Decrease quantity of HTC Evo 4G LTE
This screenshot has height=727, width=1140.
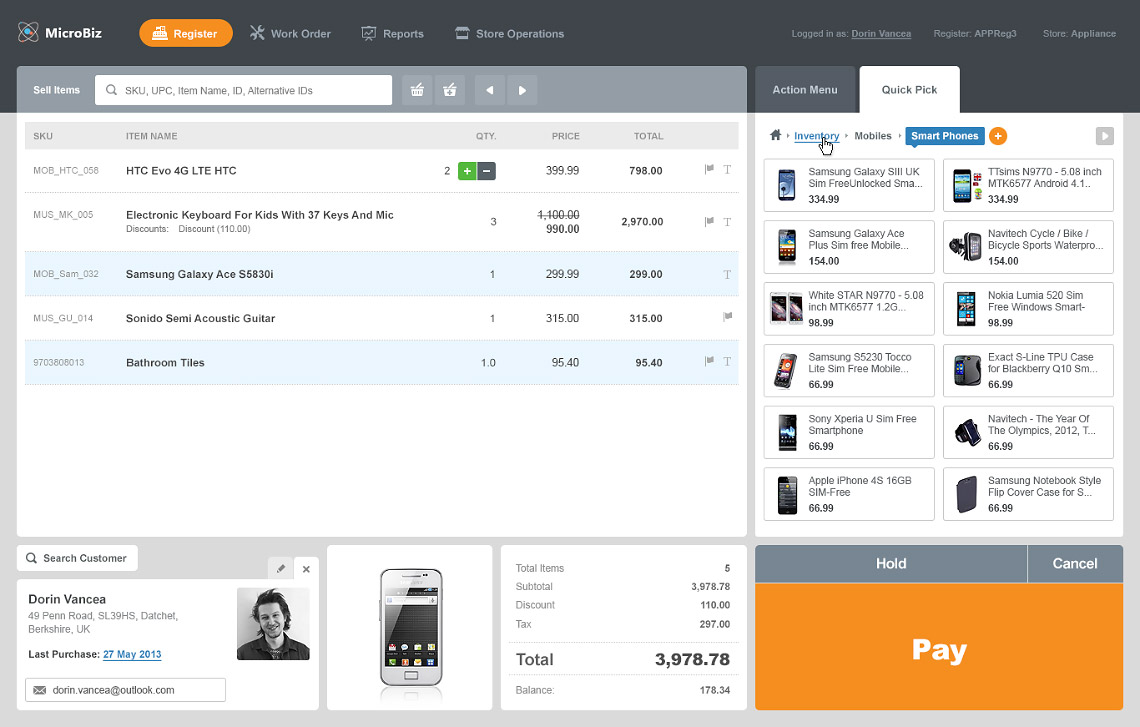click(x=486, y=171)
